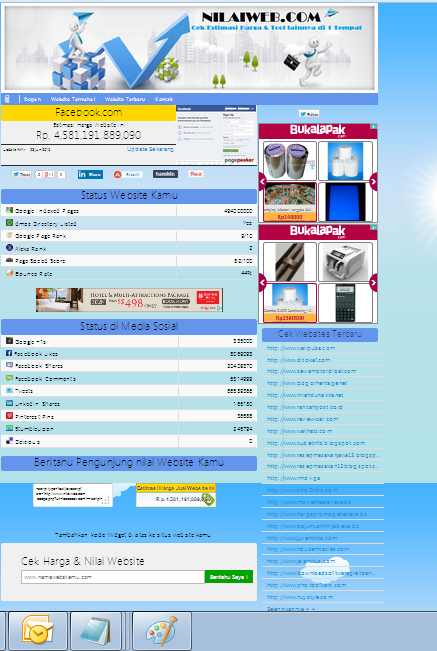Click the Rp140000 product in Bukalapak ad
Screen dimensions: 437x651
point(290,202)
